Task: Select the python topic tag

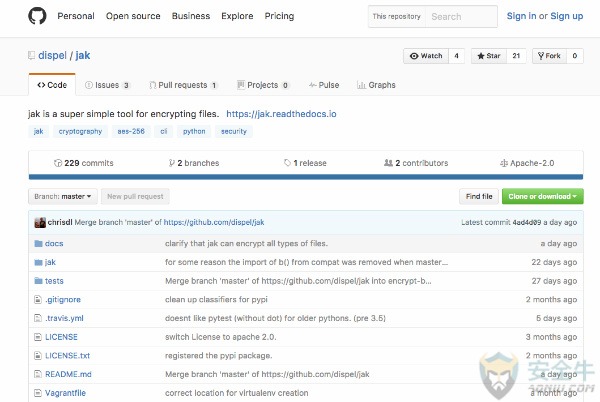Action: (x=194, y=132)
